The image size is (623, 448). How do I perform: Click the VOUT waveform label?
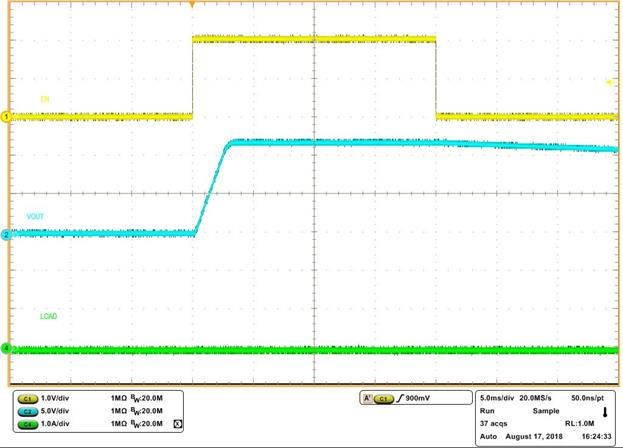click(x=36, y=217)
